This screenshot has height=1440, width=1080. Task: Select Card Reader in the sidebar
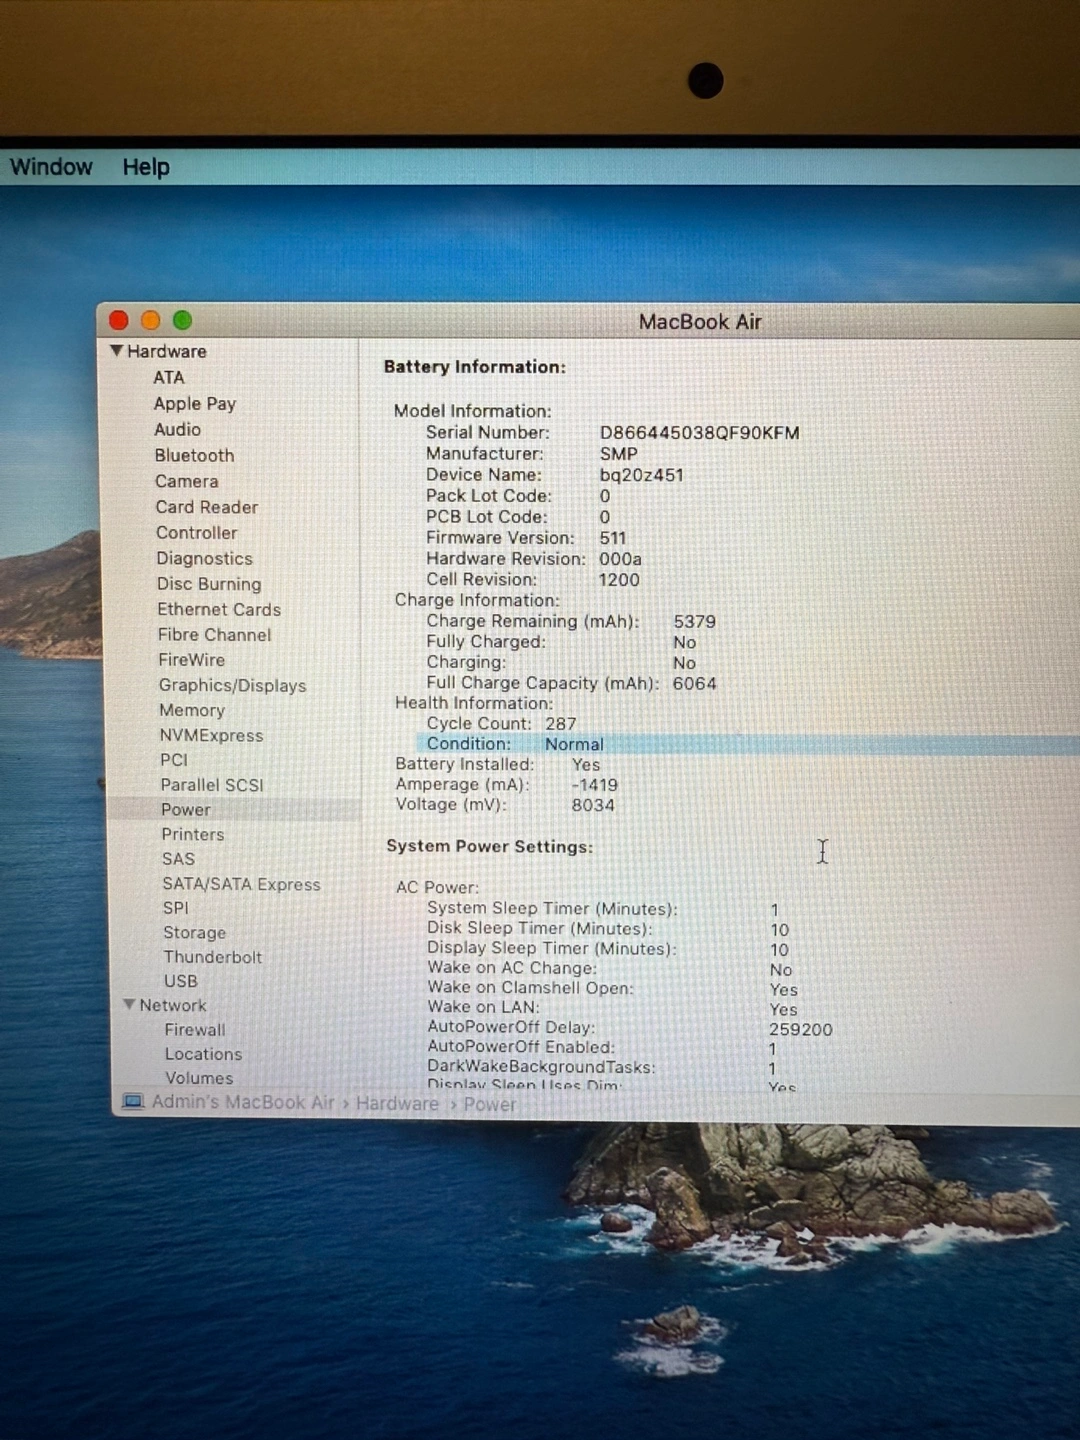[x=207, y=508]
